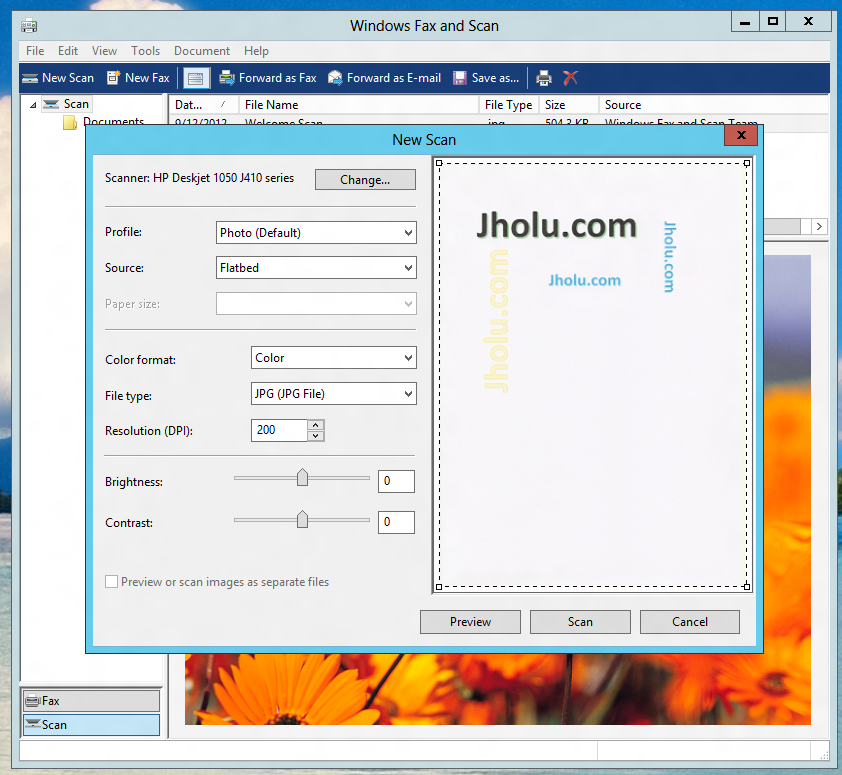Collapse the Scan tree node

(x=33, y=105)
